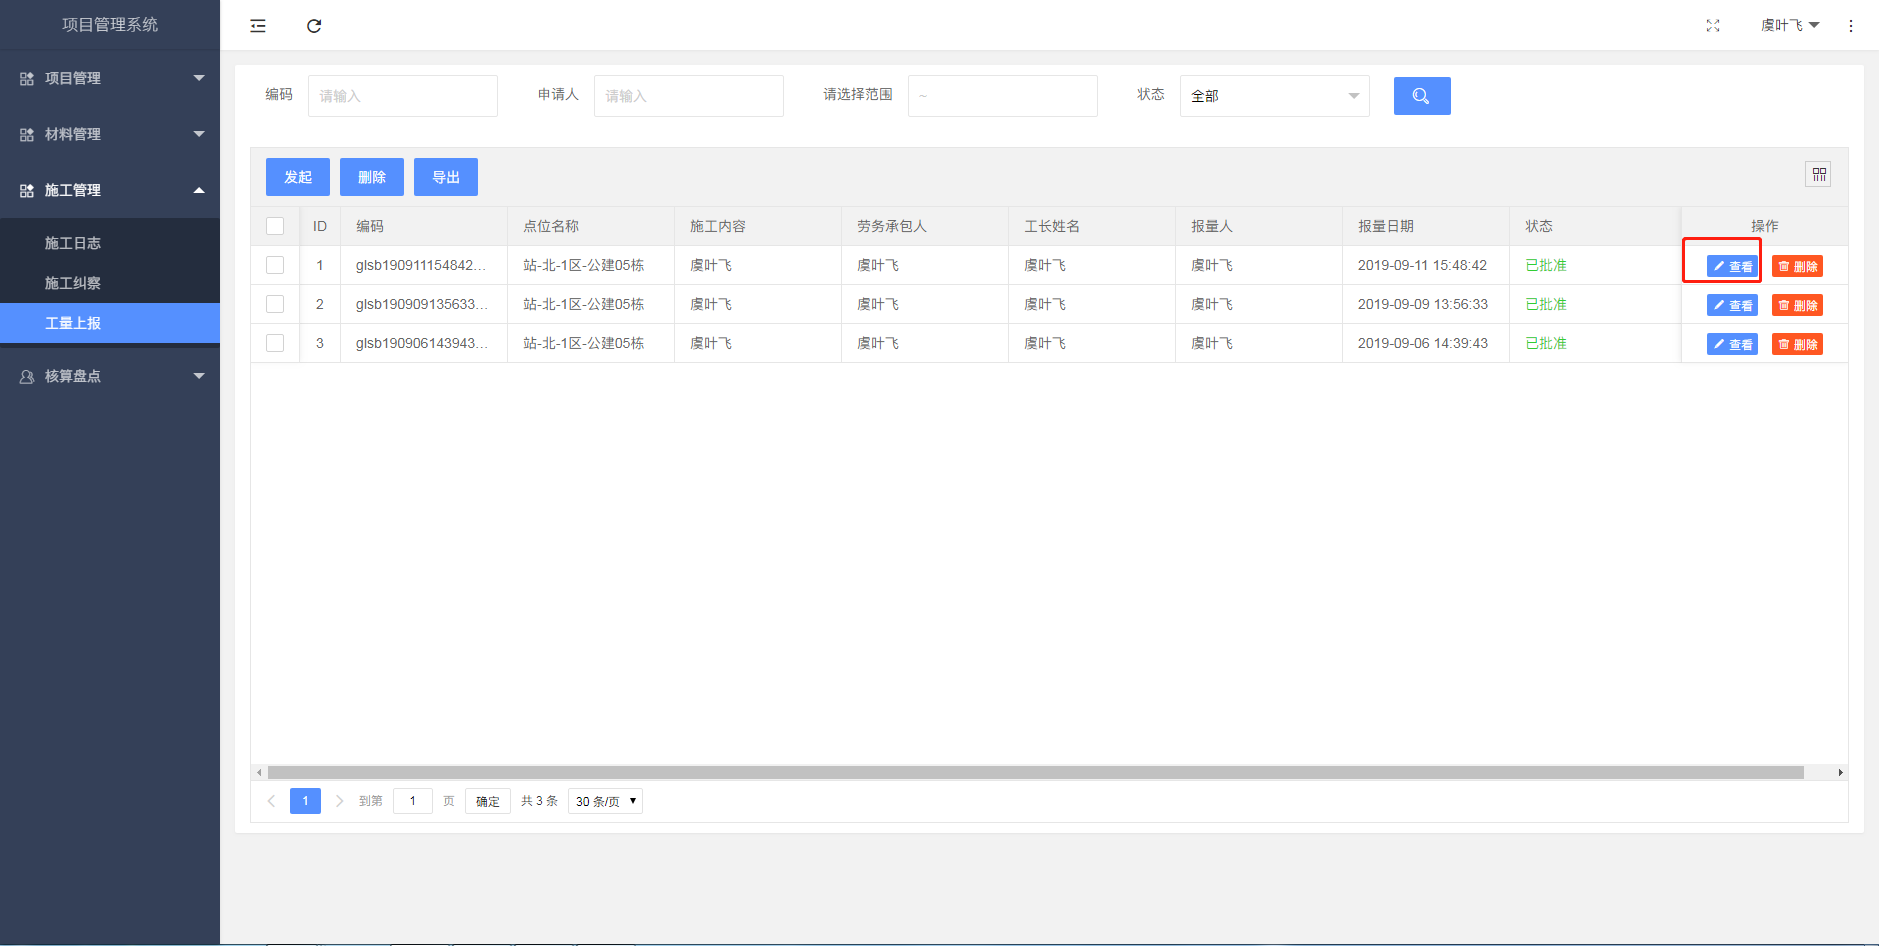Expand the 材料管理 menu arrow
Image resolution: width=1879 pixels, height=946 pixels.
[199, 134]
